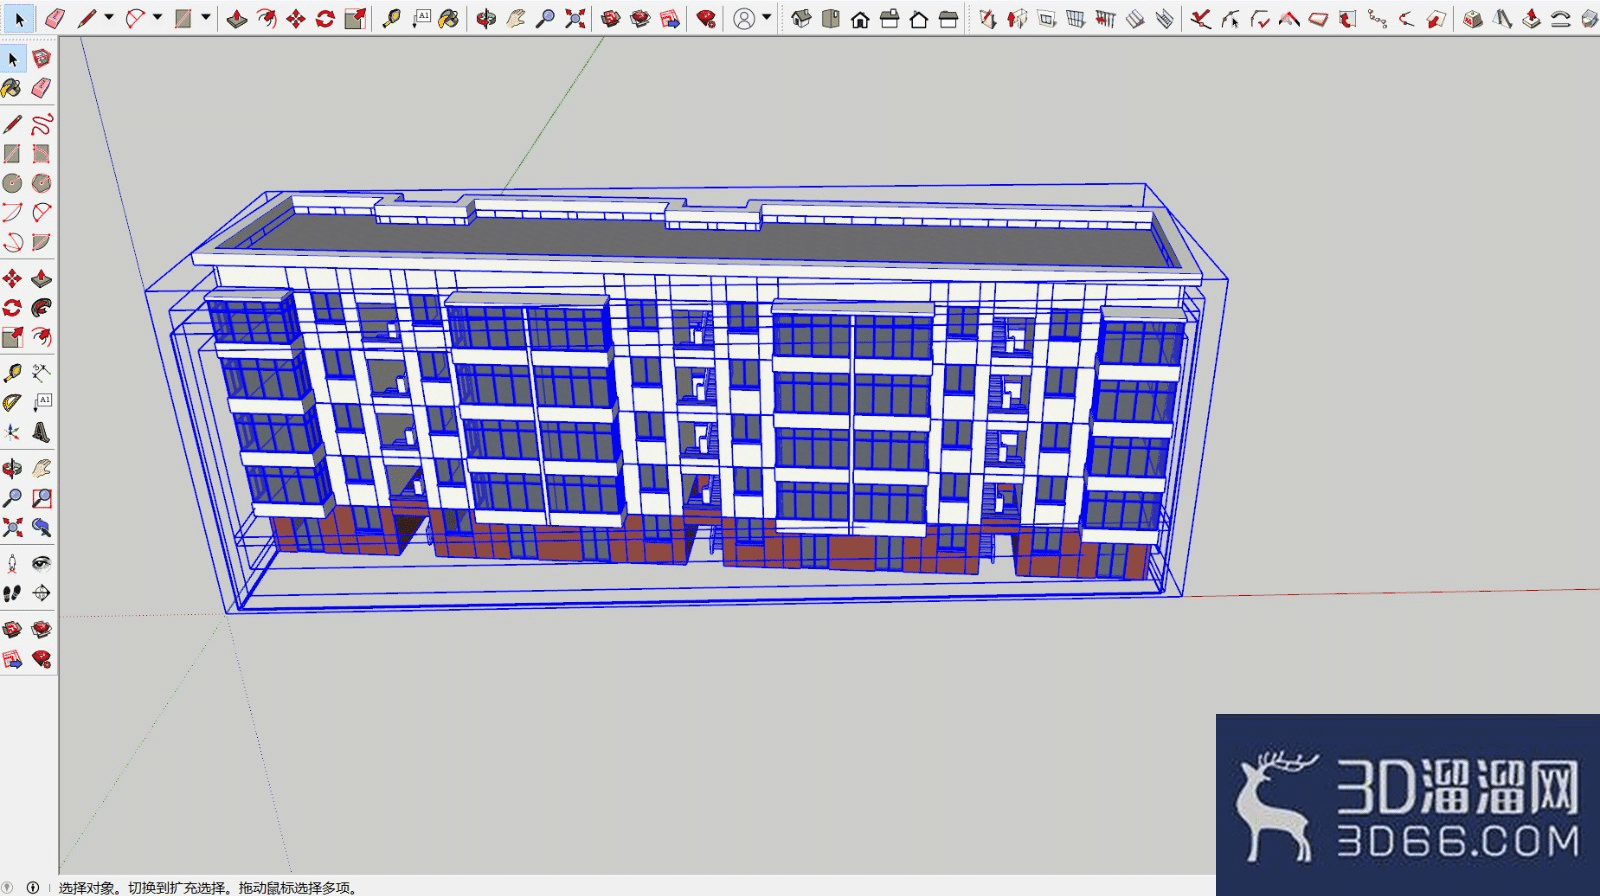Activate Follow Me tool in left toolbar
1600x896 pixels.
(41, 308)
